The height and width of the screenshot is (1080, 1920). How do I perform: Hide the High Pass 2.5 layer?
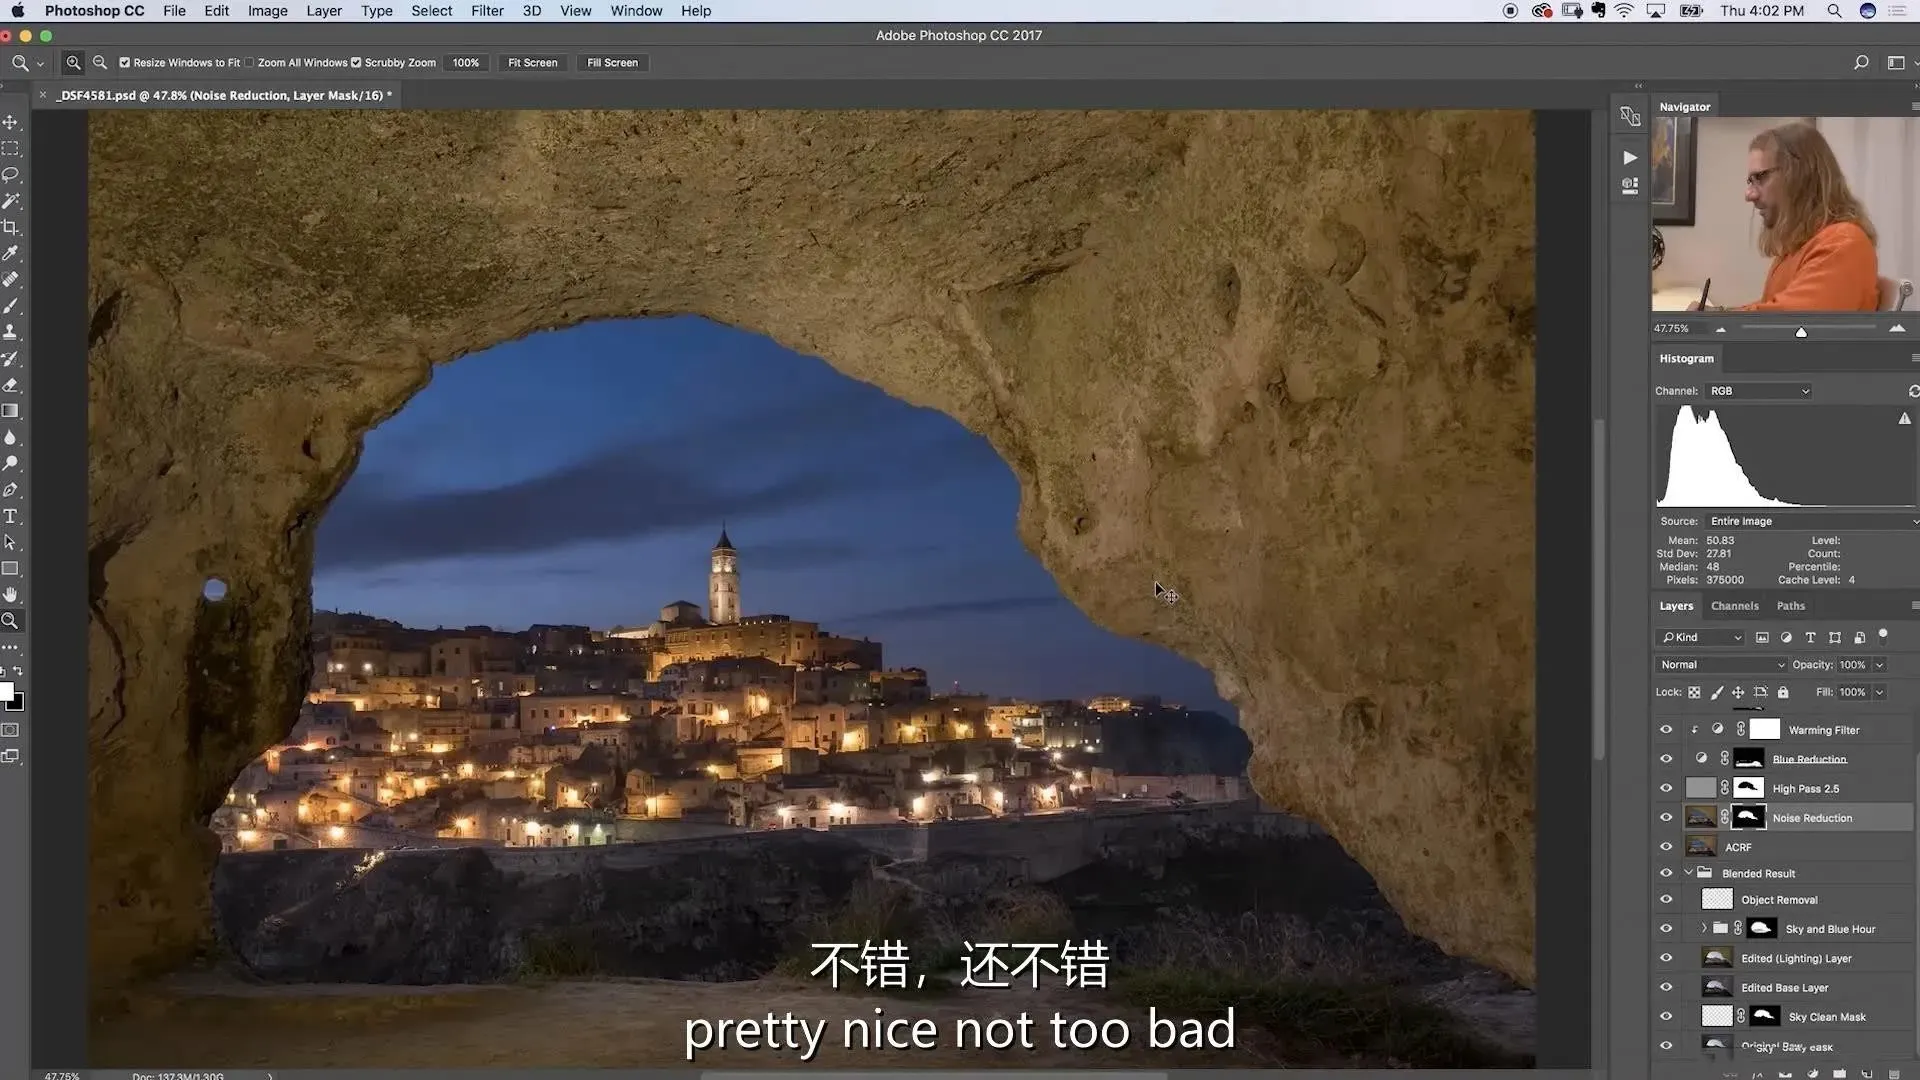pos(1666,788)
